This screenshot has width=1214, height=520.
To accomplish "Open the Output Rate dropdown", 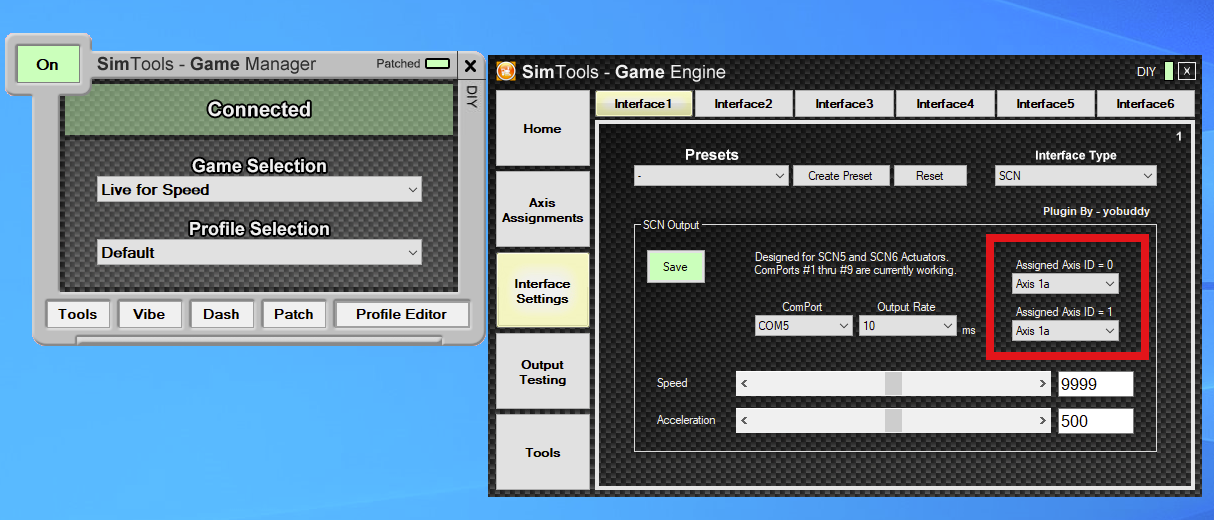I will (908, 326).
